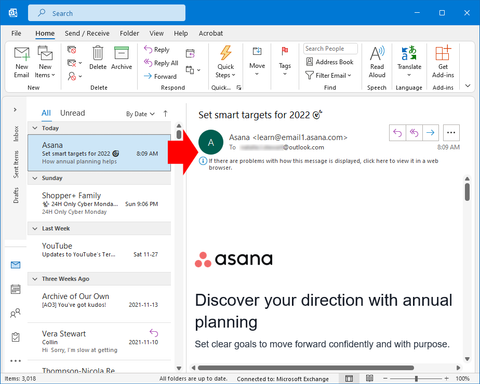The image size is (480, 384).
Task: Switch to Calendar view icon
Action: (x=16, y=289)
